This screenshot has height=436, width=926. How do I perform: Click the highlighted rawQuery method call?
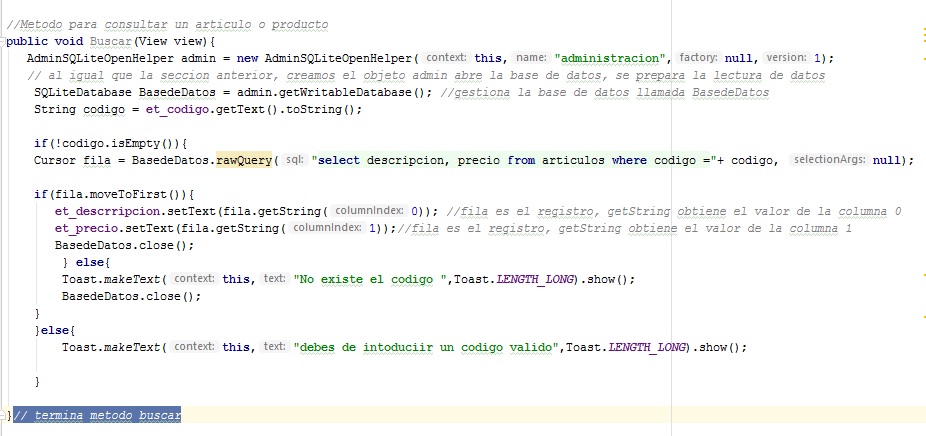[x=244, y=160]
